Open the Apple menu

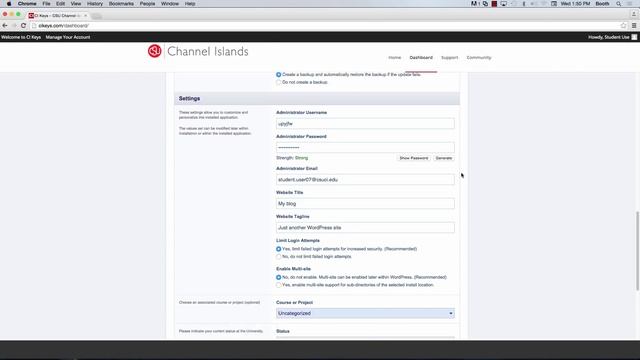click(9, 4)
